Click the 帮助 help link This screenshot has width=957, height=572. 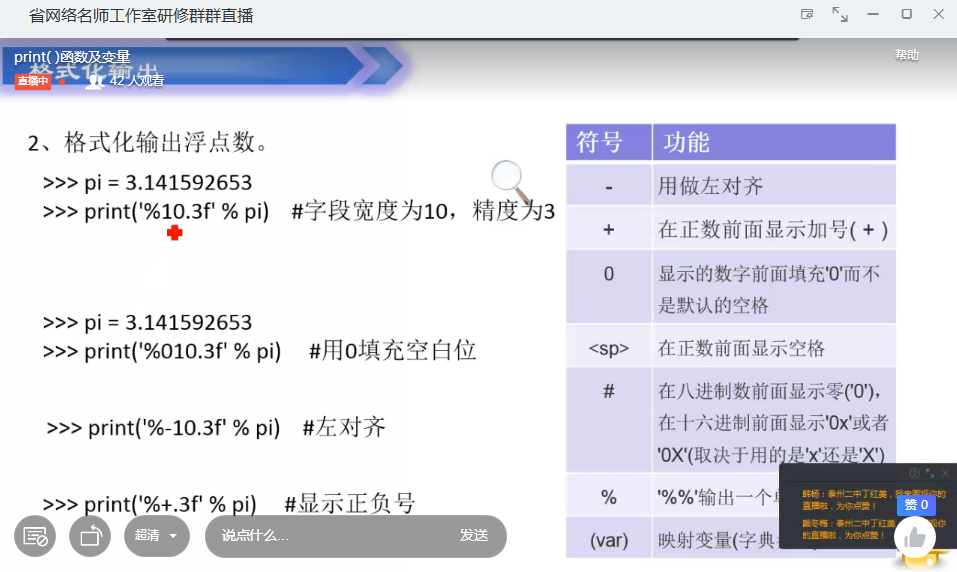[906, 55]
